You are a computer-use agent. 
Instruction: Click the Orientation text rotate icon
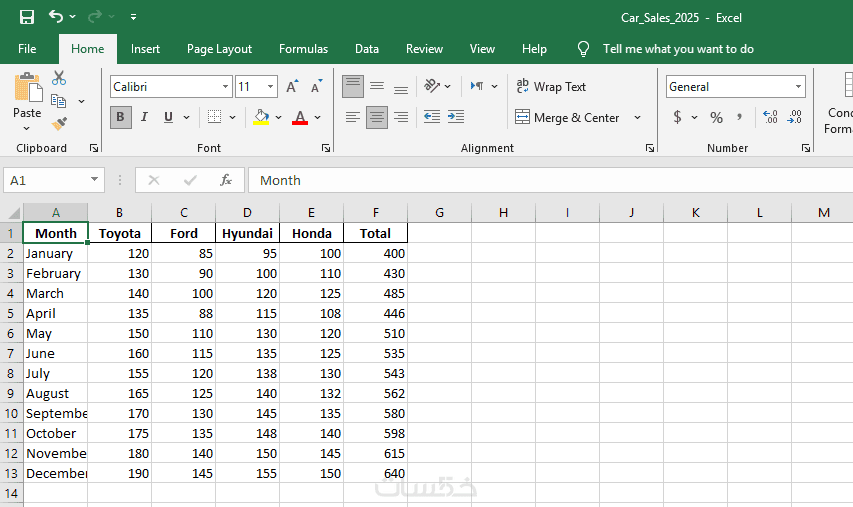tap(432, 86)
